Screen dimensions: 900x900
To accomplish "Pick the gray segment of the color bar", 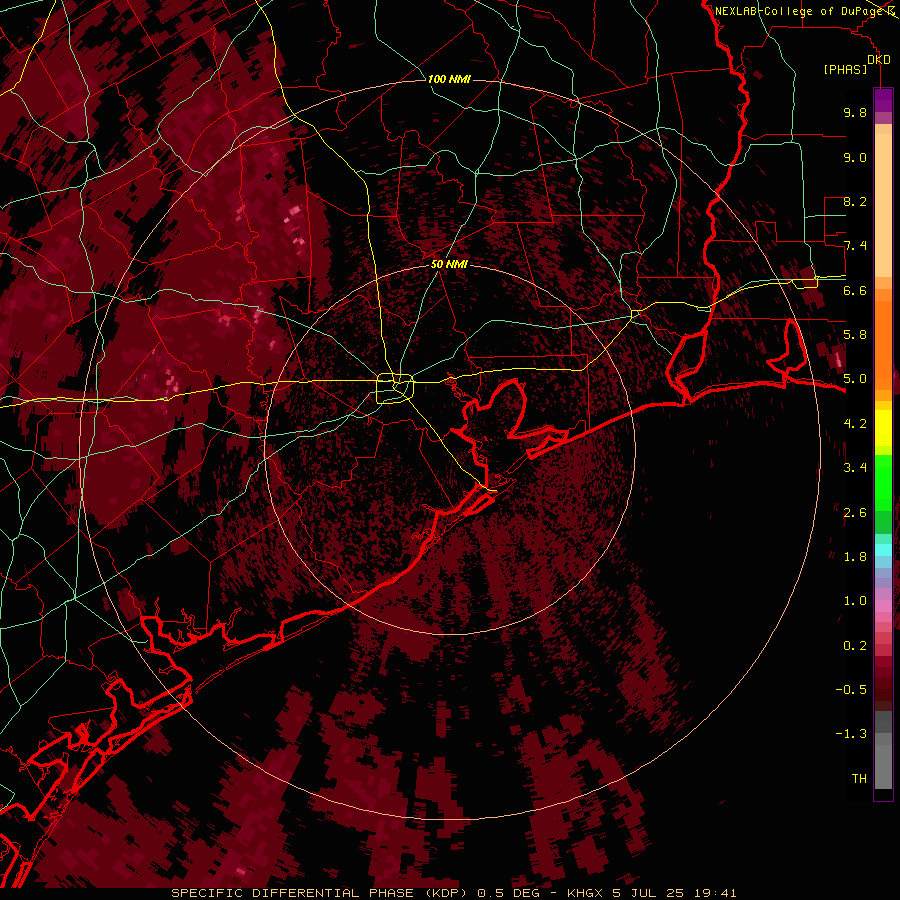I will 883,749.
